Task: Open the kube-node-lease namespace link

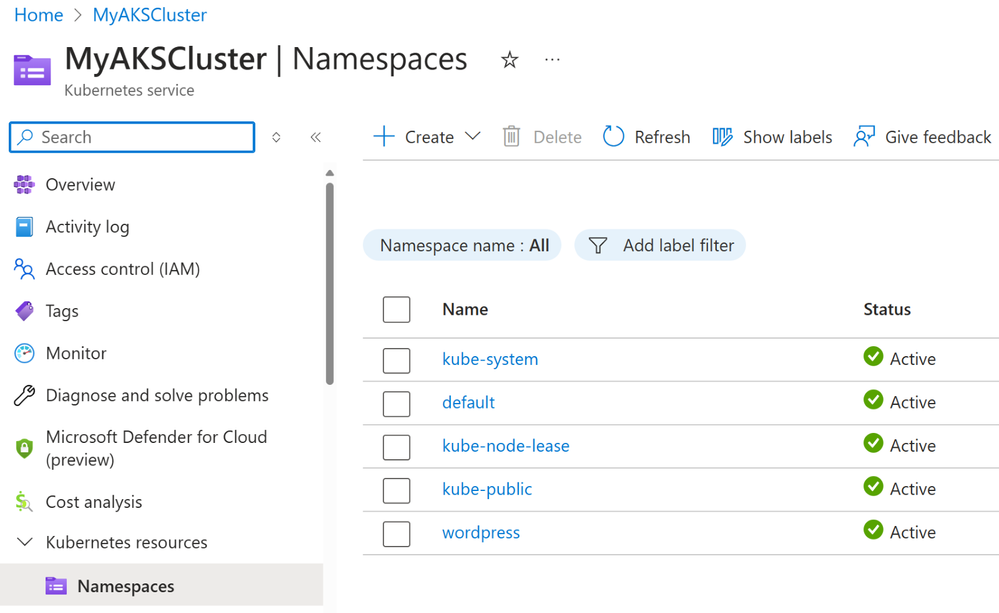Action: click(506, 445)
